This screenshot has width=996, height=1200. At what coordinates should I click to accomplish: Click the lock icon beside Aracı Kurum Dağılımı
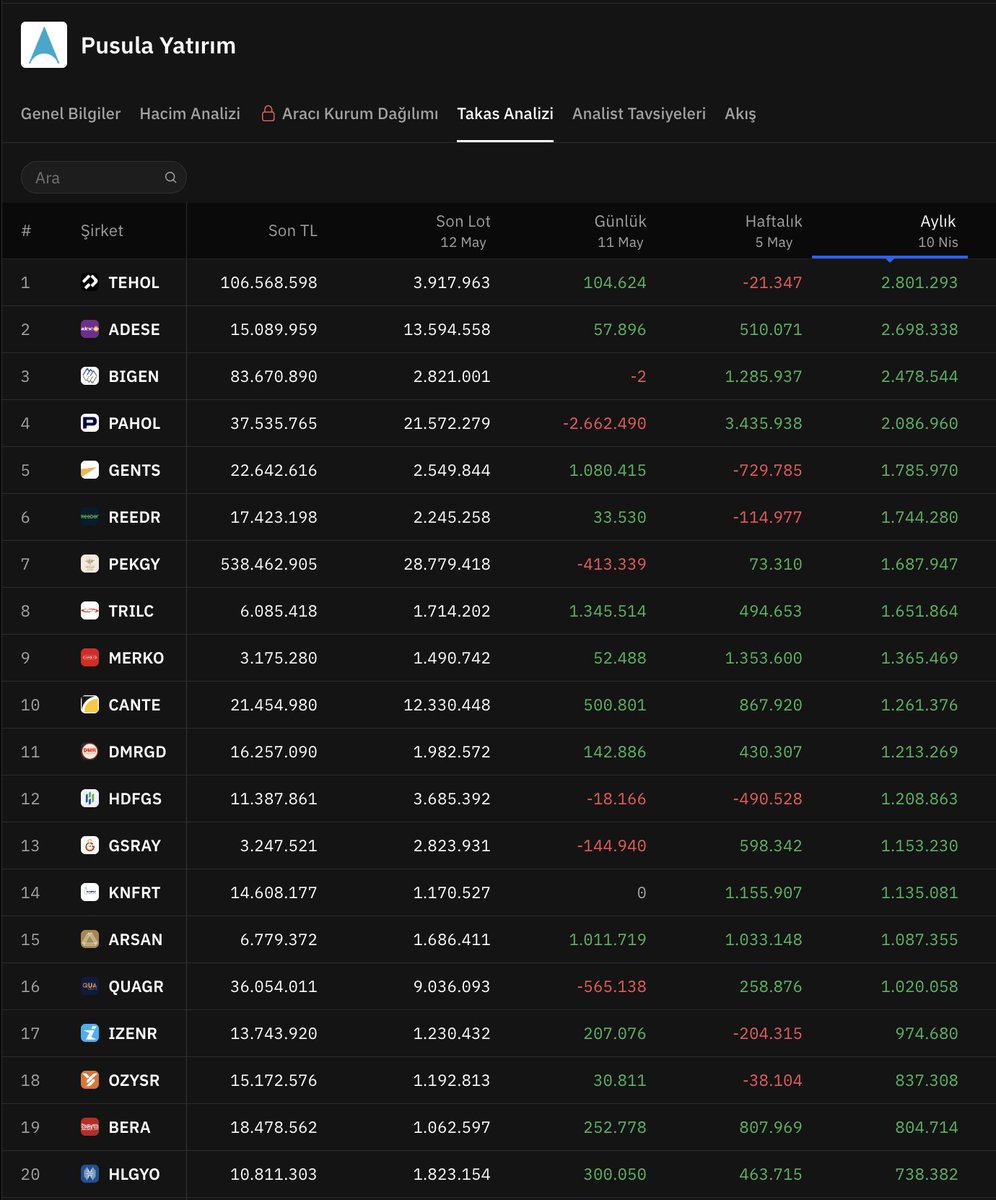[268, 114]
